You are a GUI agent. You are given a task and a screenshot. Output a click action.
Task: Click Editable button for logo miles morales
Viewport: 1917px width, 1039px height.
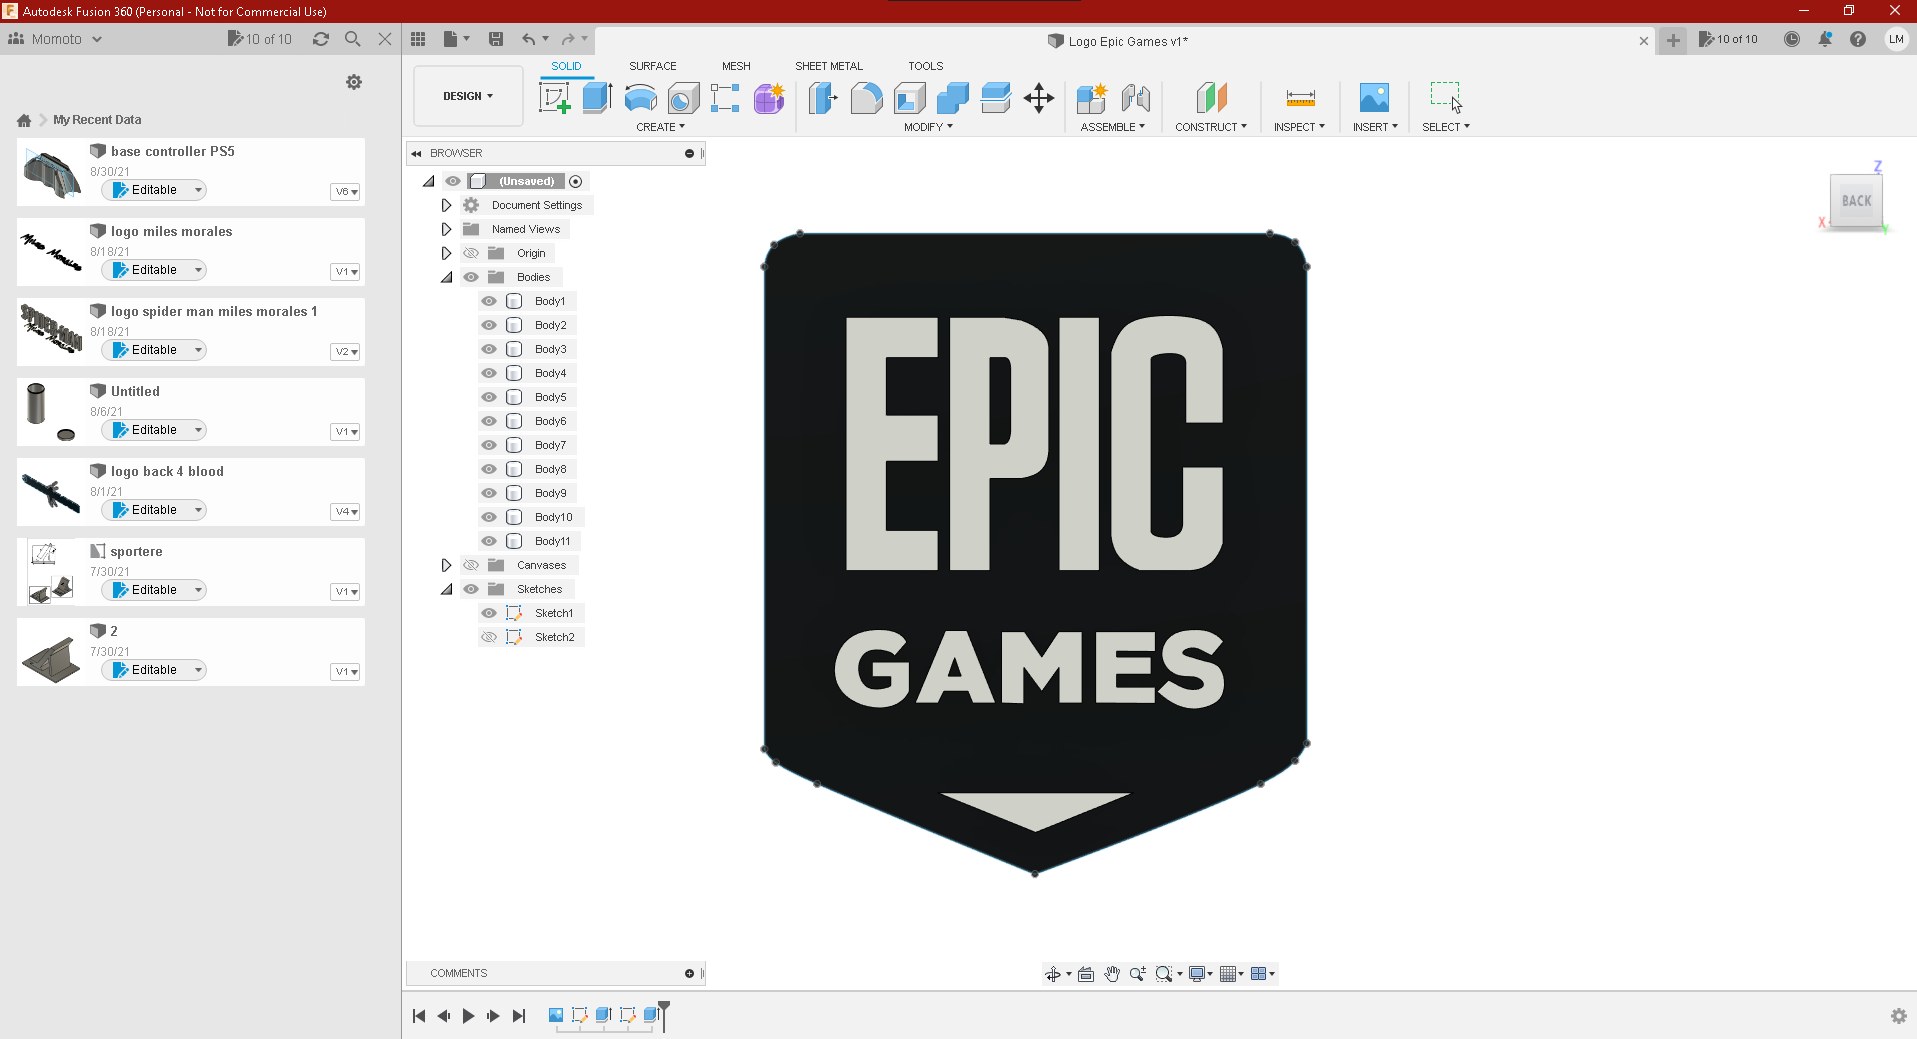pyautogui.click(x=153, y=269)
